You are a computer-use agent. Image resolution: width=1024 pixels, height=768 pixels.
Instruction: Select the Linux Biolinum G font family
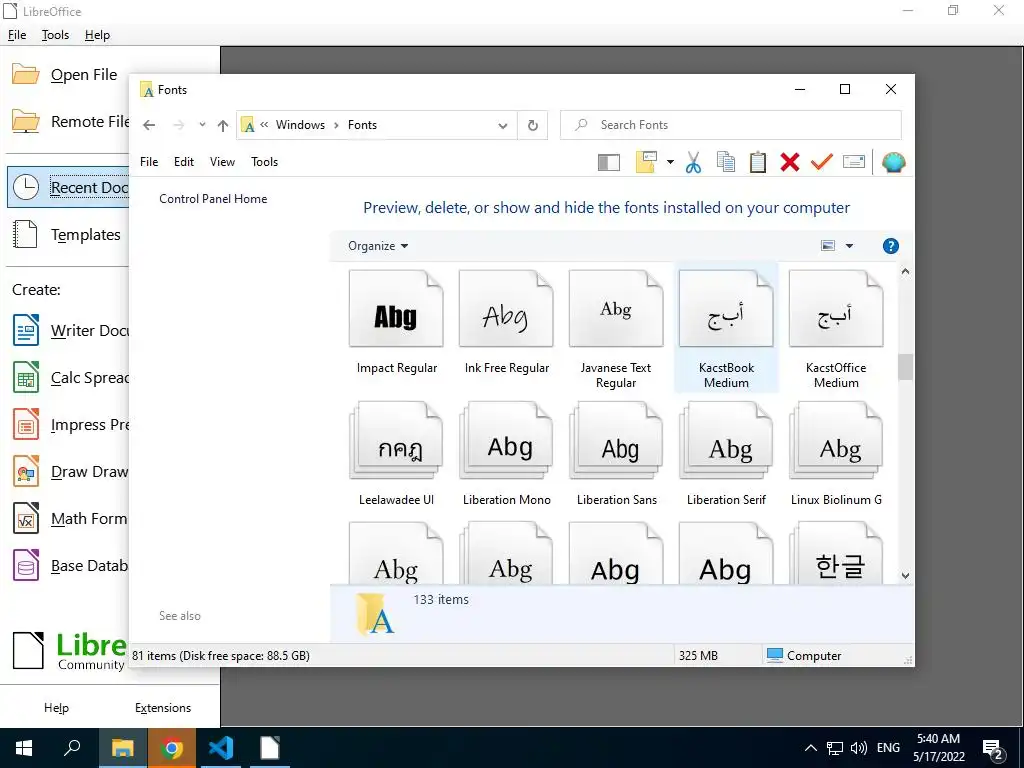click(x=836, y=455)
